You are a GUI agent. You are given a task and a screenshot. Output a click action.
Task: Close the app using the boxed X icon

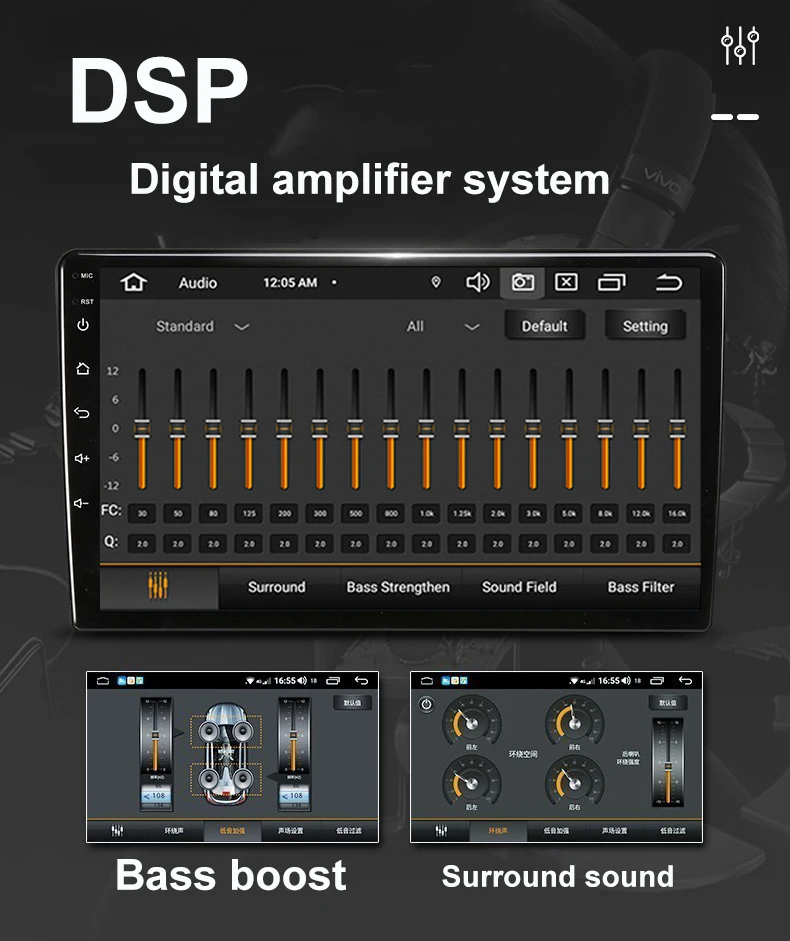click(x=566, y=282)
